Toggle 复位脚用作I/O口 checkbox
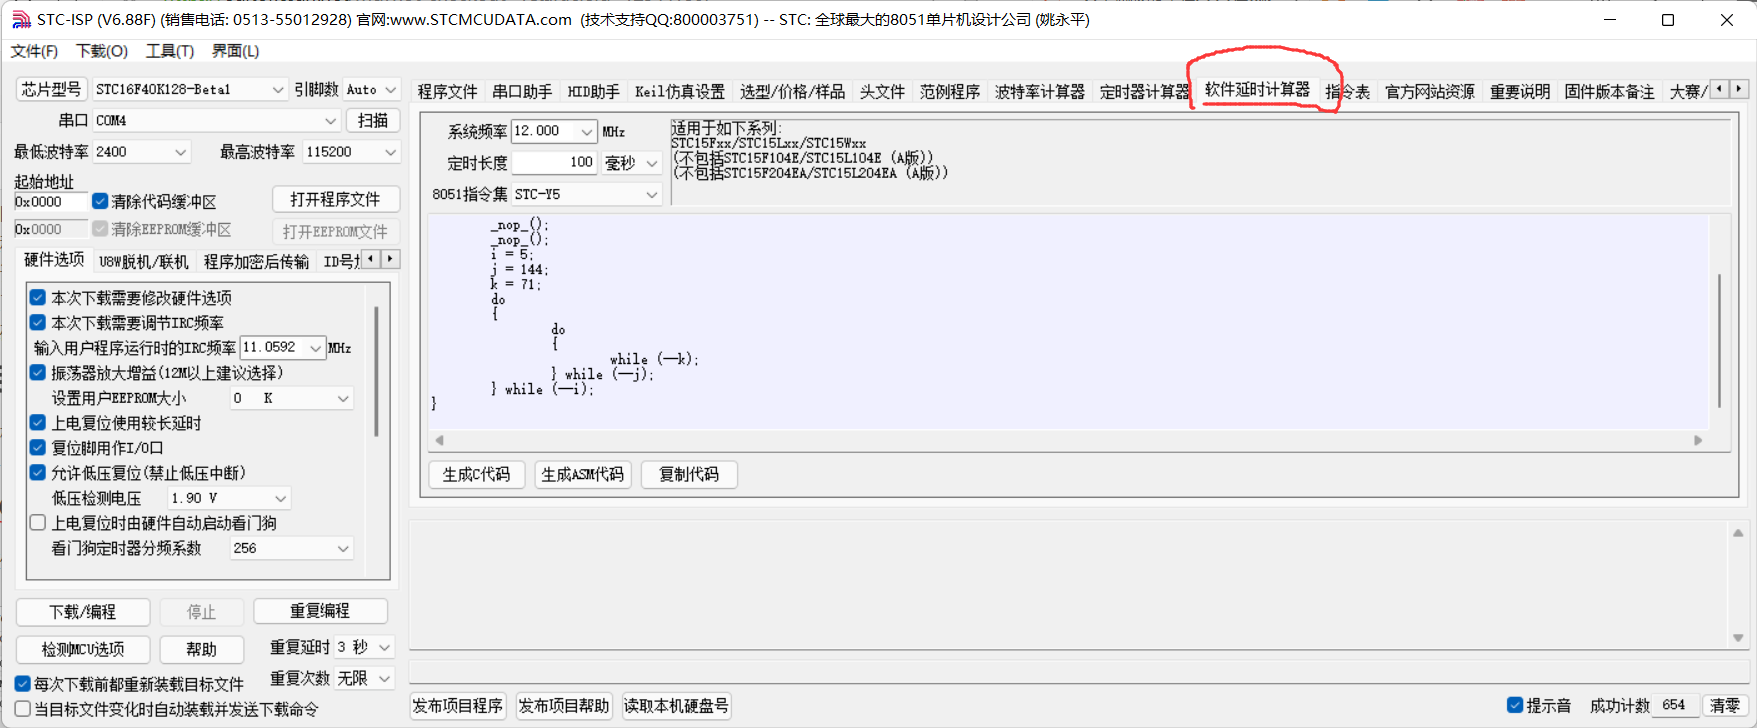 click(x=38, y=447)
